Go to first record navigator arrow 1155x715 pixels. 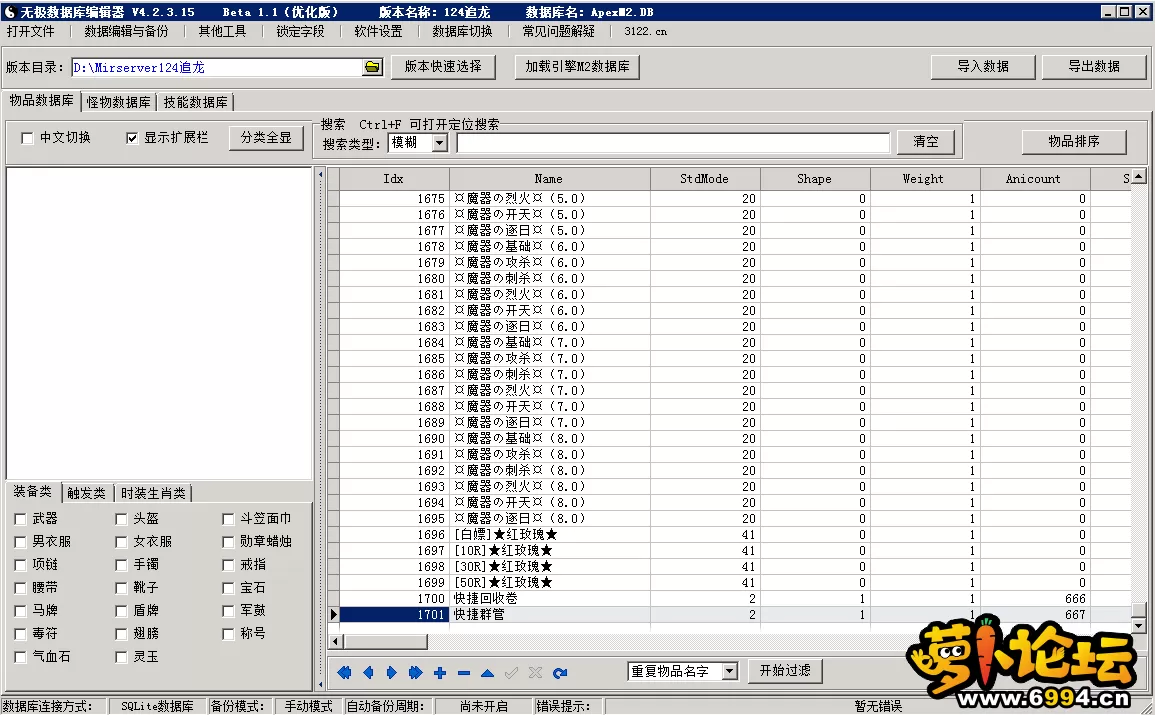[x=344, y=672]
